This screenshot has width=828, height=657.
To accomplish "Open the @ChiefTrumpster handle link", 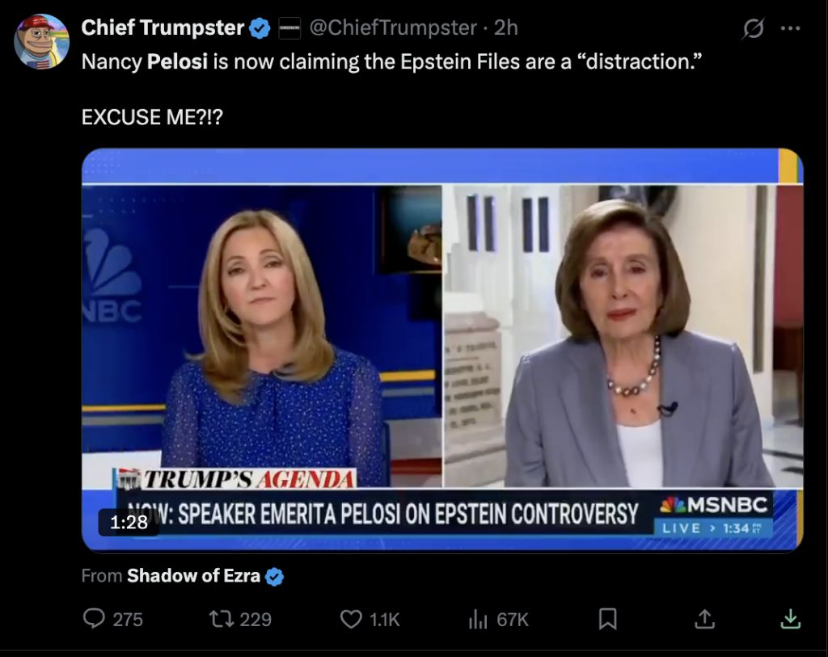I will [393, 27].
